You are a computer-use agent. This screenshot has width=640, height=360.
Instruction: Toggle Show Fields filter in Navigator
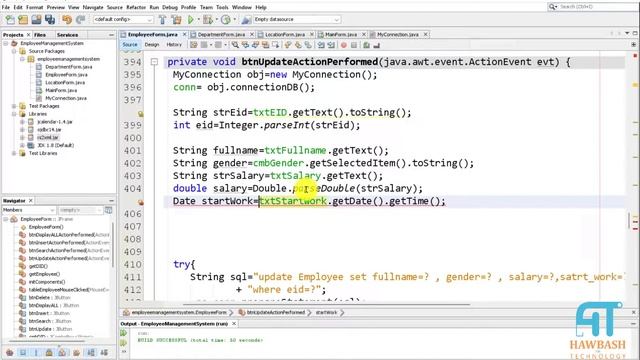(x=23, y=352)
